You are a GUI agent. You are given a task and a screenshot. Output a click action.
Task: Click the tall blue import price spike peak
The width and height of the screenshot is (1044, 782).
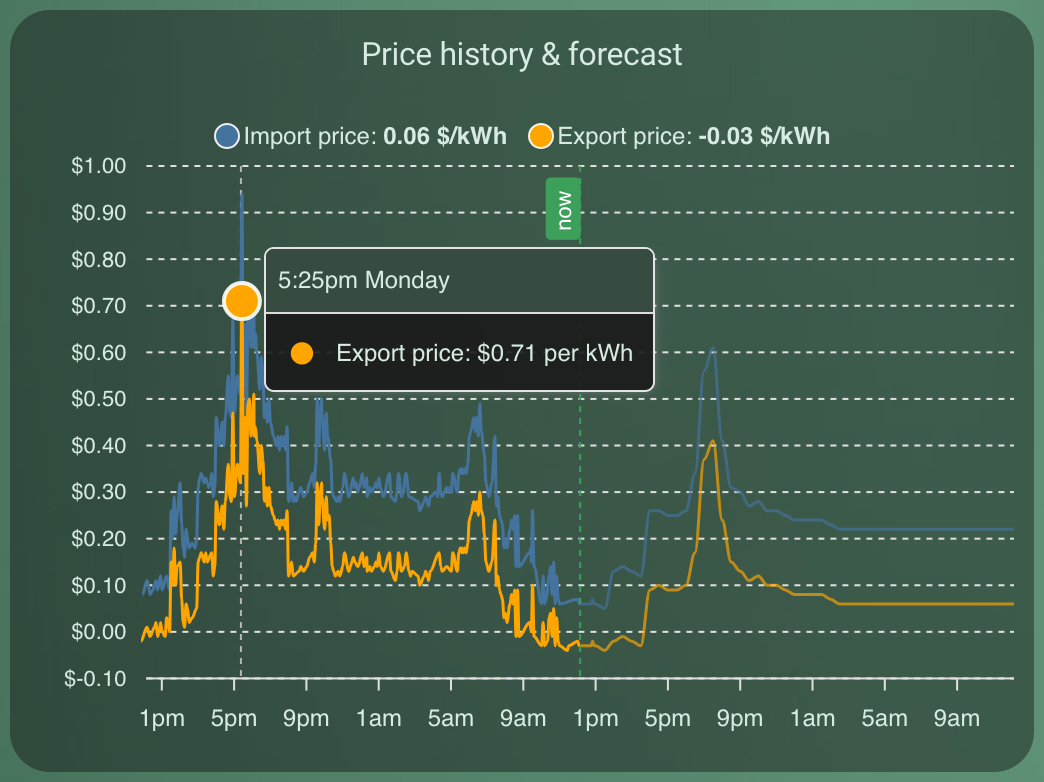pyautogui.click(x=241, y=194)
